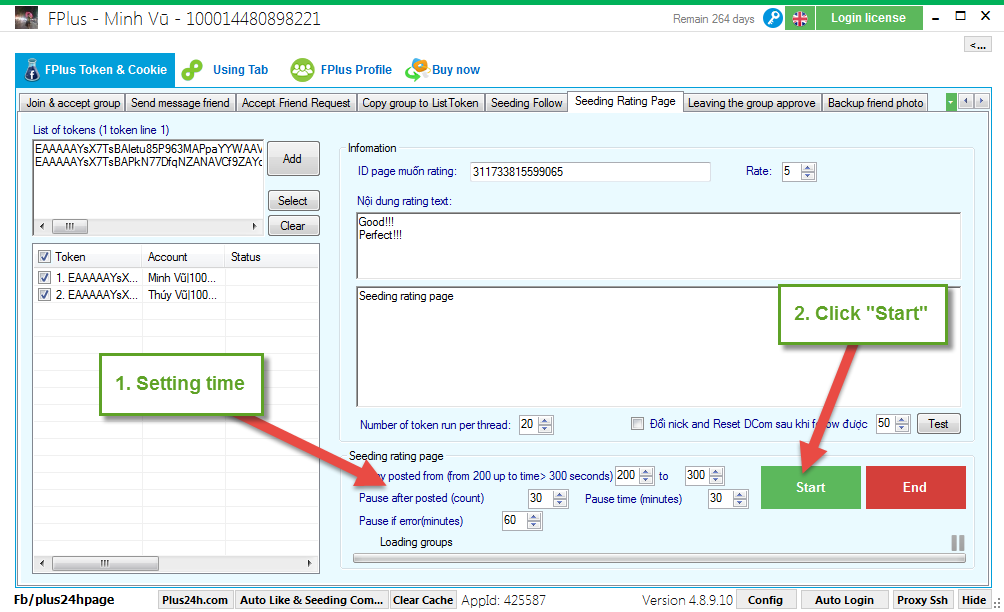Adjust the Reset DCom count stepper showing 50
The image size is (1004, 612).
[902, 424]
